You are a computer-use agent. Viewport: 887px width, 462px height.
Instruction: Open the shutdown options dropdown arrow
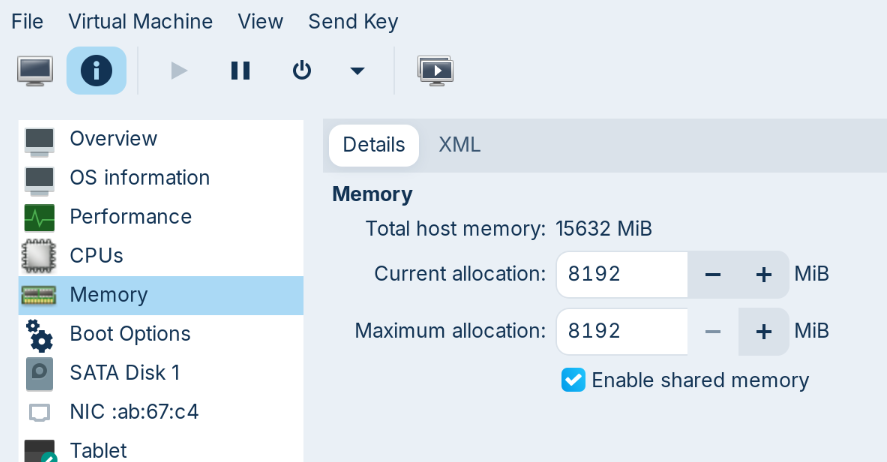coord(357,71)
